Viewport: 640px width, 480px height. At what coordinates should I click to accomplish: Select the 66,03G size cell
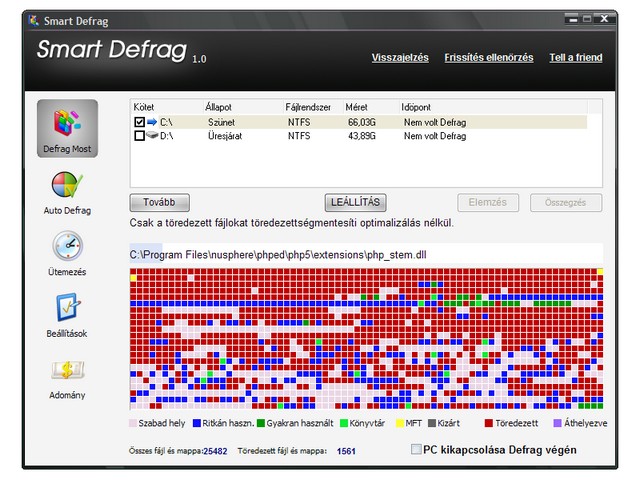[362, 122]
